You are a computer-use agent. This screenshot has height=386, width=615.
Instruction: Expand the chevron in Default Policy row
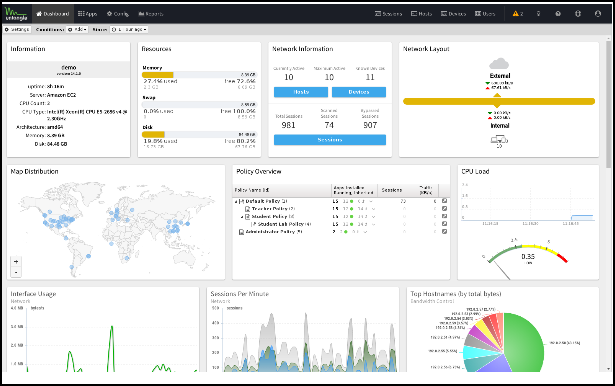[371, 201]
